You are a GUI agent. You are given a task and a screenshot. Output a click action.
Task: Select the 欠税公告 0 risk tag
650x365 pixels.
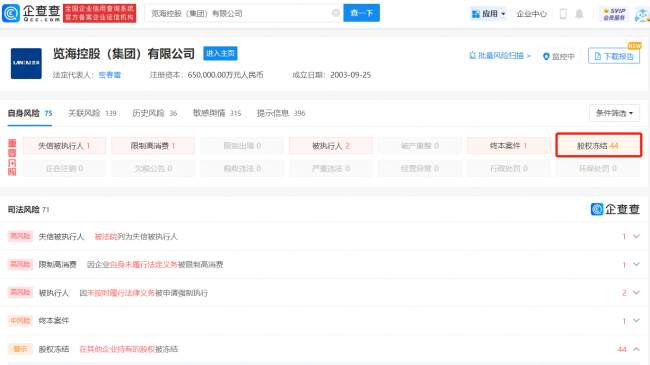point(153,168)
